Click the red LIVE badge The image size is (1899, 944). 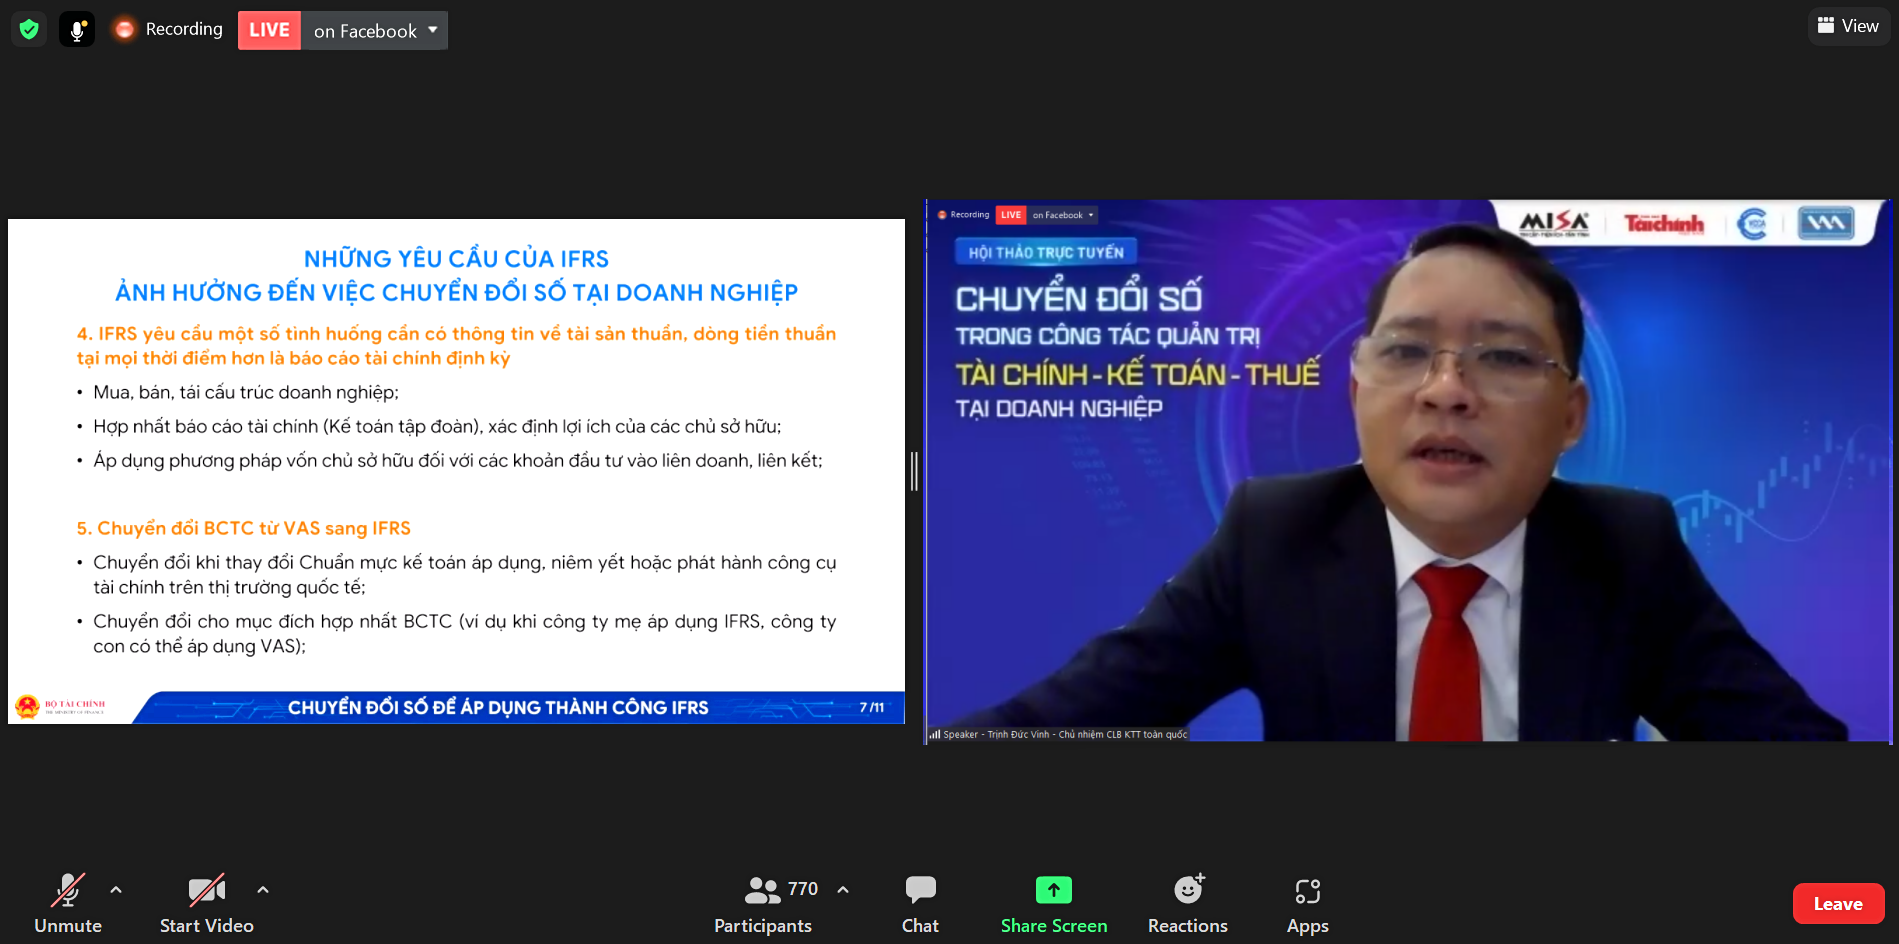269,30
